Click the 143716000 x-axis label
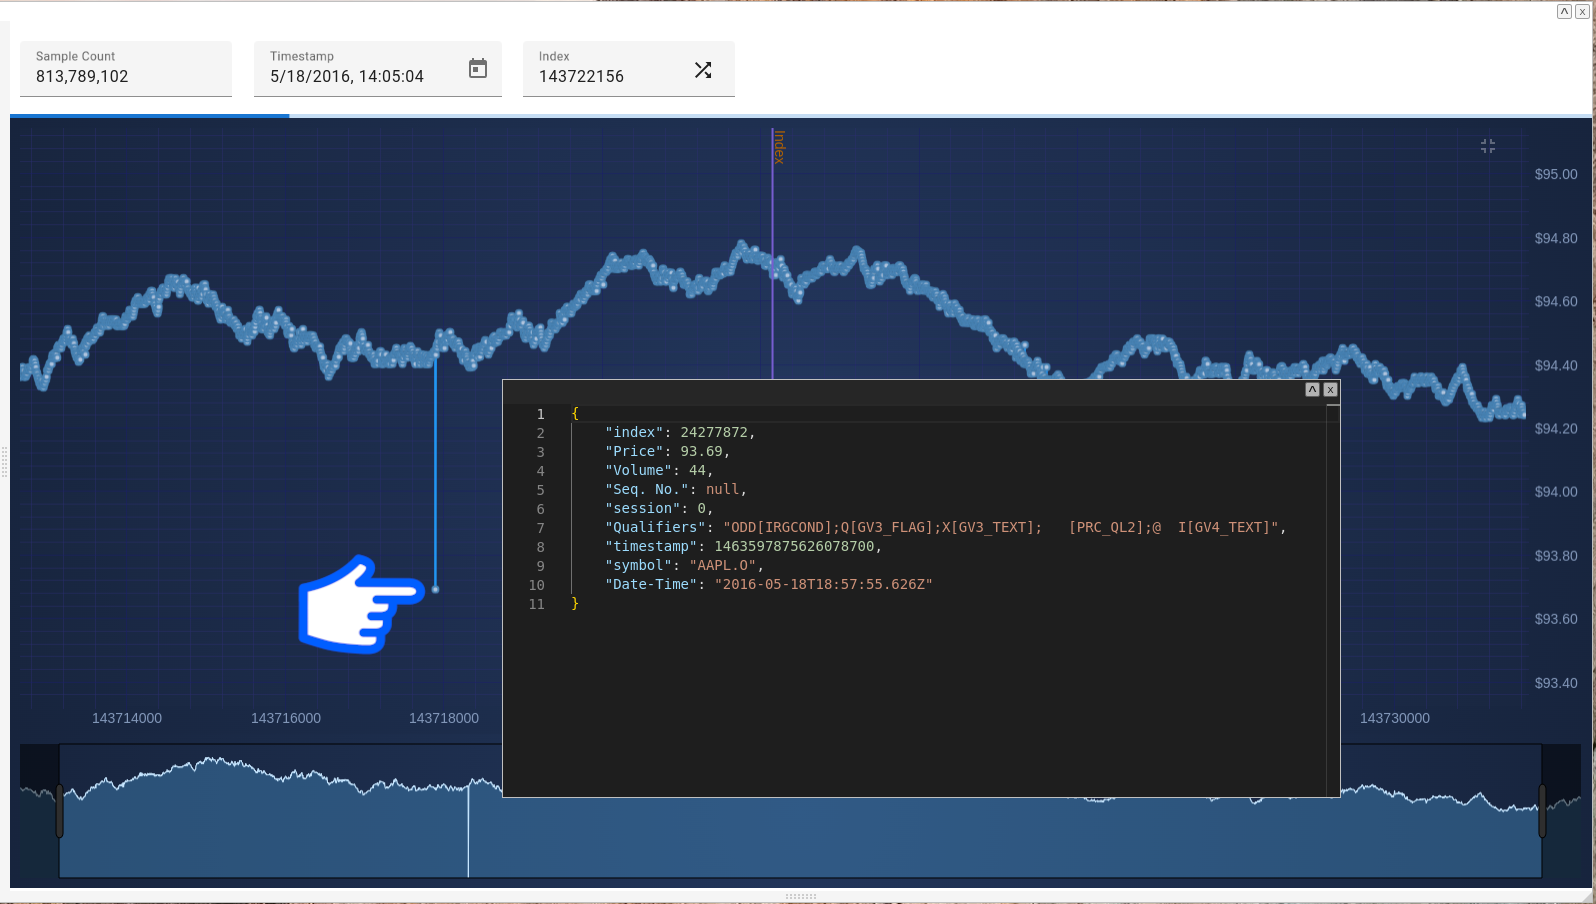The height and width of the screenshot is (904, 1596). [x=286, y=718]
